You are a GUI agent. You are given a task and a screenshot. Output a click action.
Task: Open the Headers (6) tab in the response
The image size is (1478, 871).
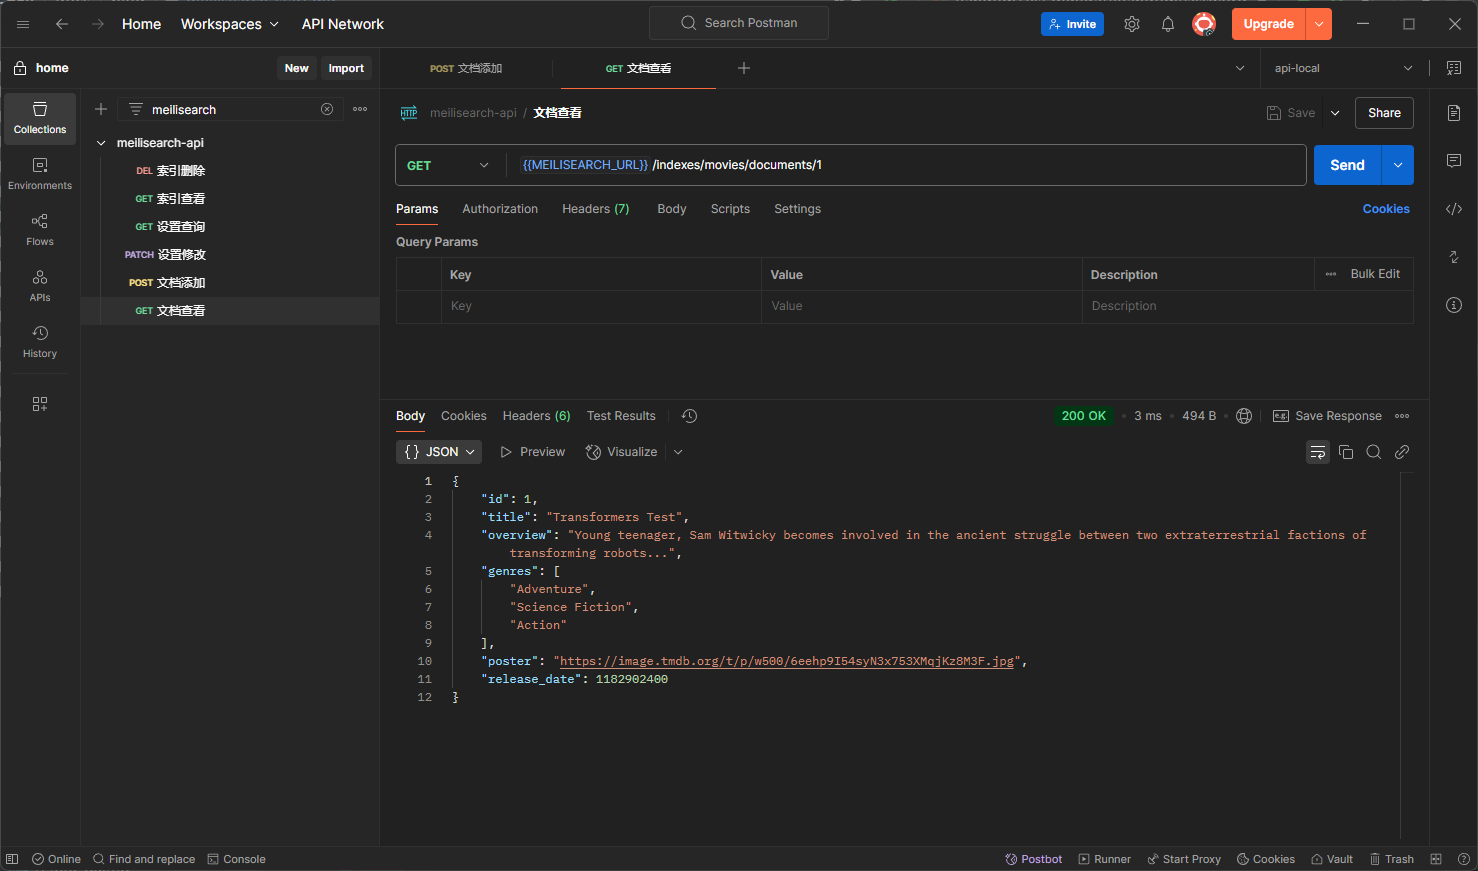pos(536,415)
